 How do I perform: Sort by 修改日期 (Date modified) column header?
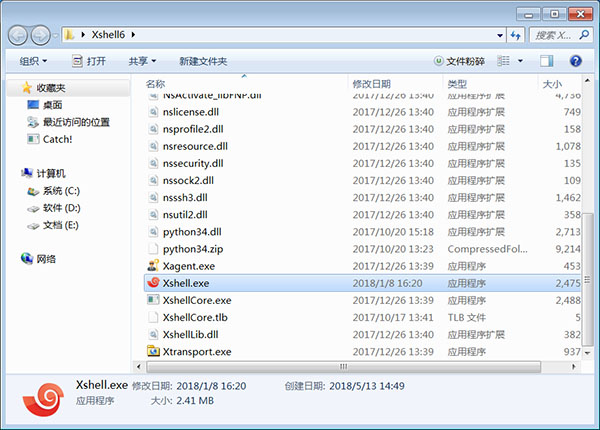click(371, 84)
